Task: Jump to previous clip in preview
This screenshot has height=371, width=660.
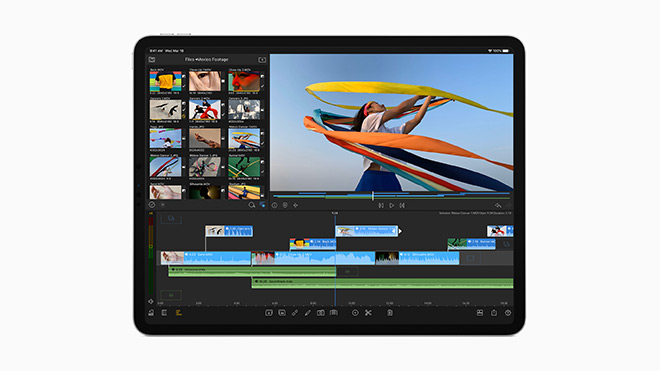Action: coord(381,206)
